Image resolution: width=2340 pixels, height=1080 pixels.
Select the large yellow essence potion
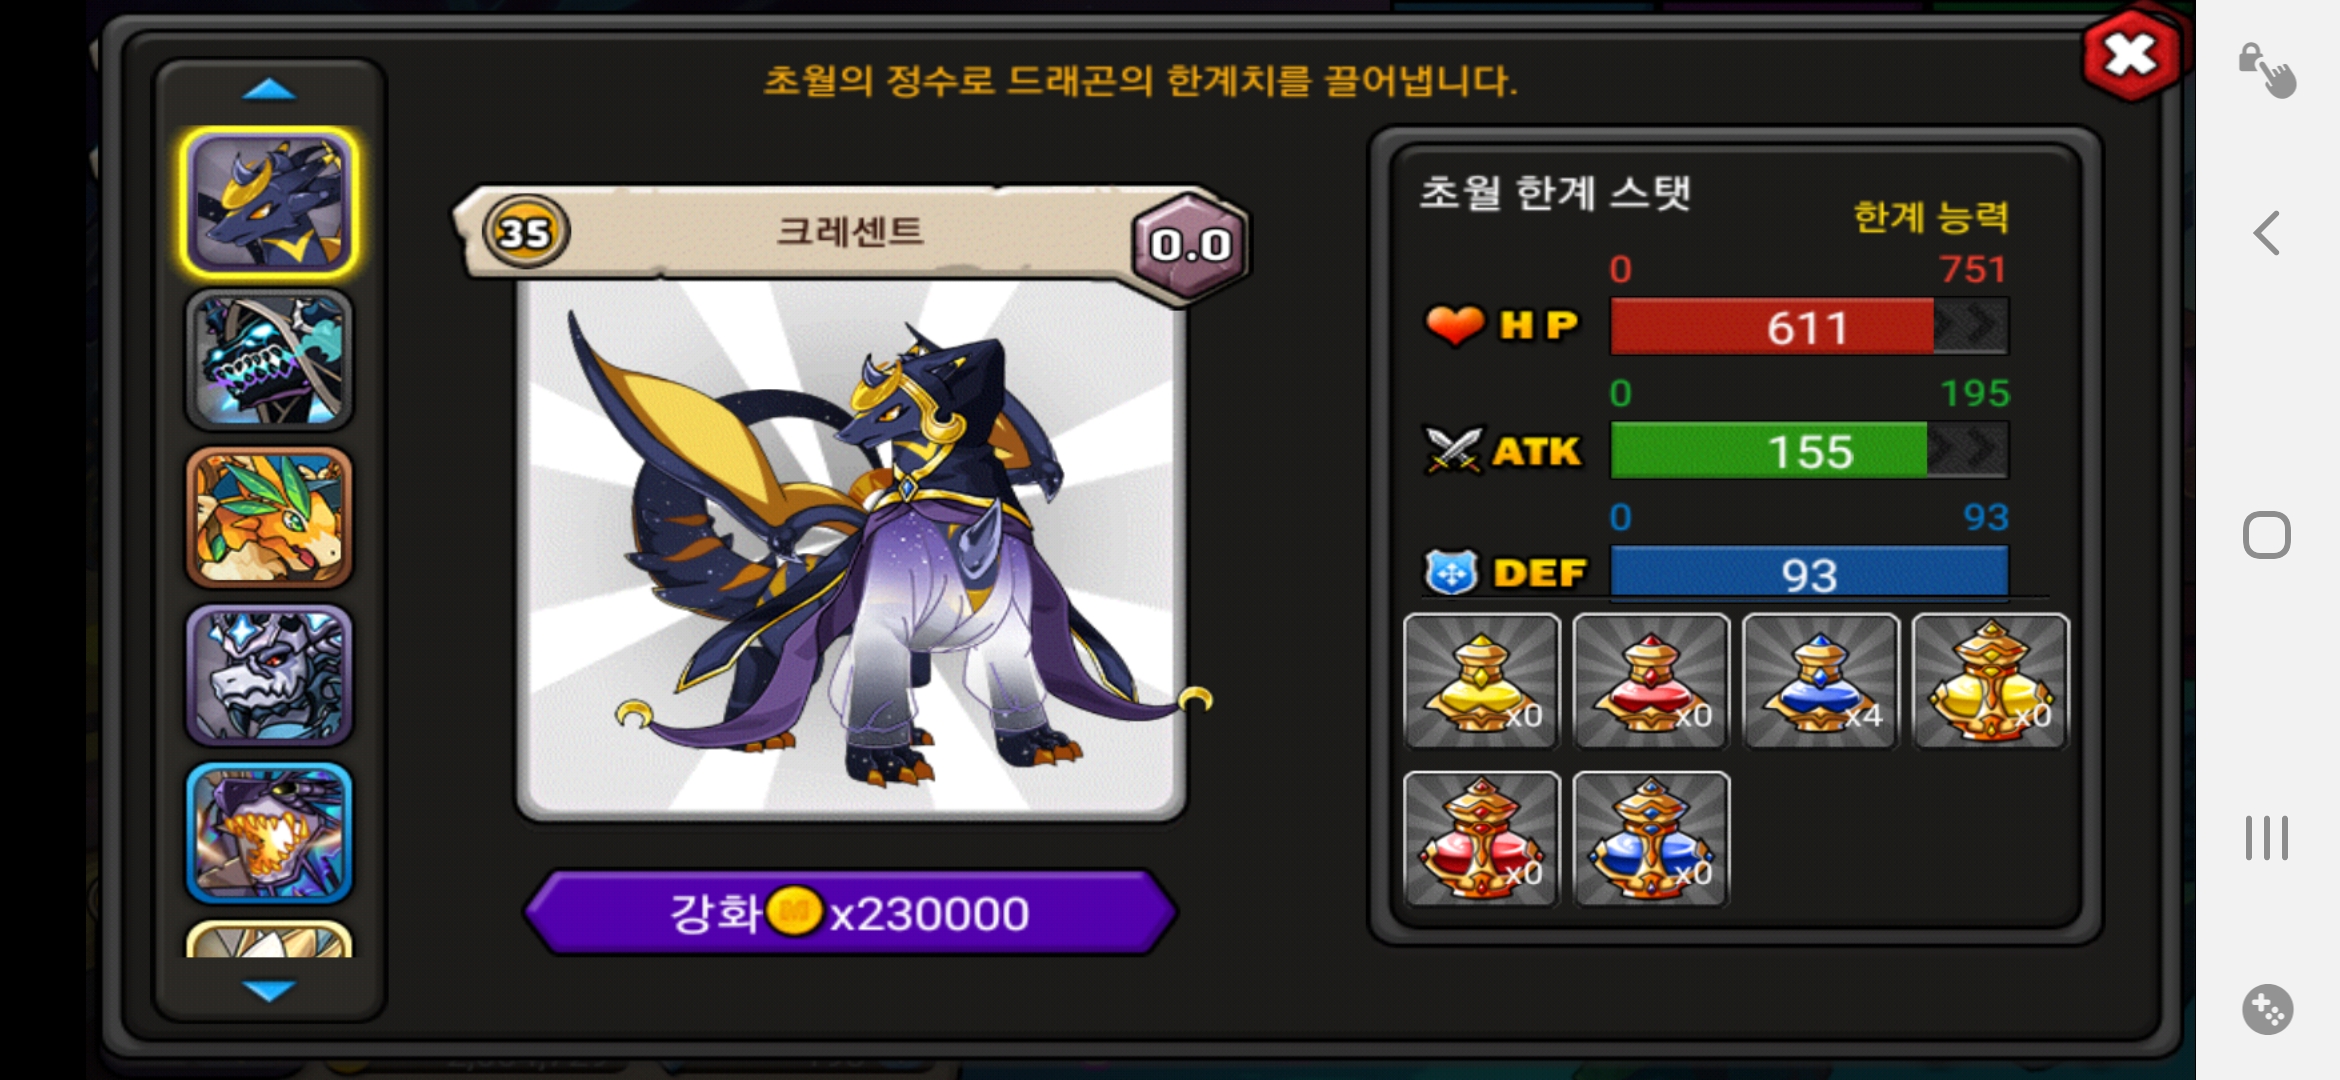pyautogui.click(x=1990, y=681)
